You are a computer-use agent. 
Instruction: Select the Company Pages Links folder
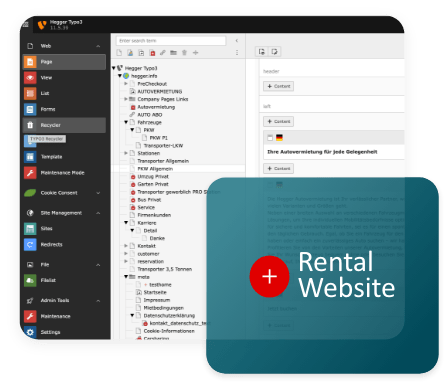tap(163, 99)
